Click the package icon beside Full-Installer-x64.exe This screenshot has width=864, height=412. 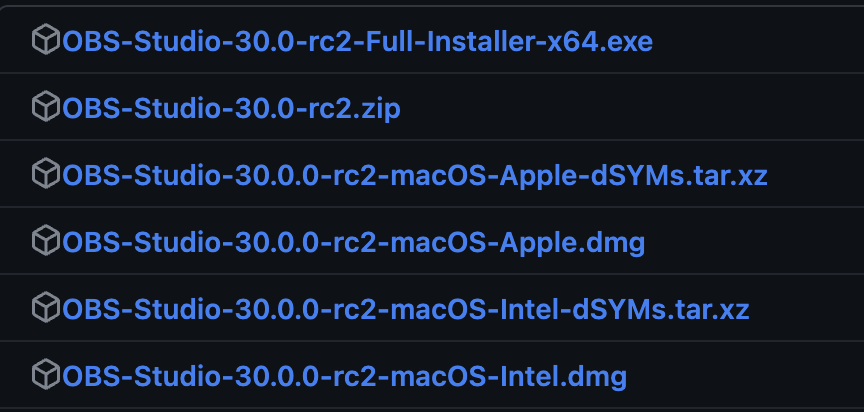coord(46,40)
